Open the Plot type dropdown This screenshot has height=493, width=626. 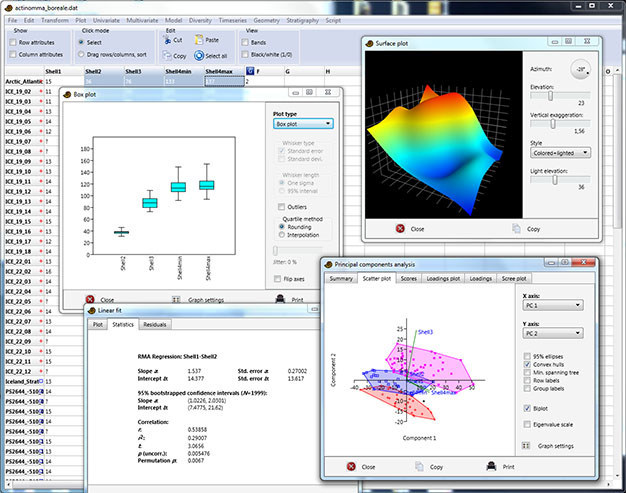(x=303, y=124)
